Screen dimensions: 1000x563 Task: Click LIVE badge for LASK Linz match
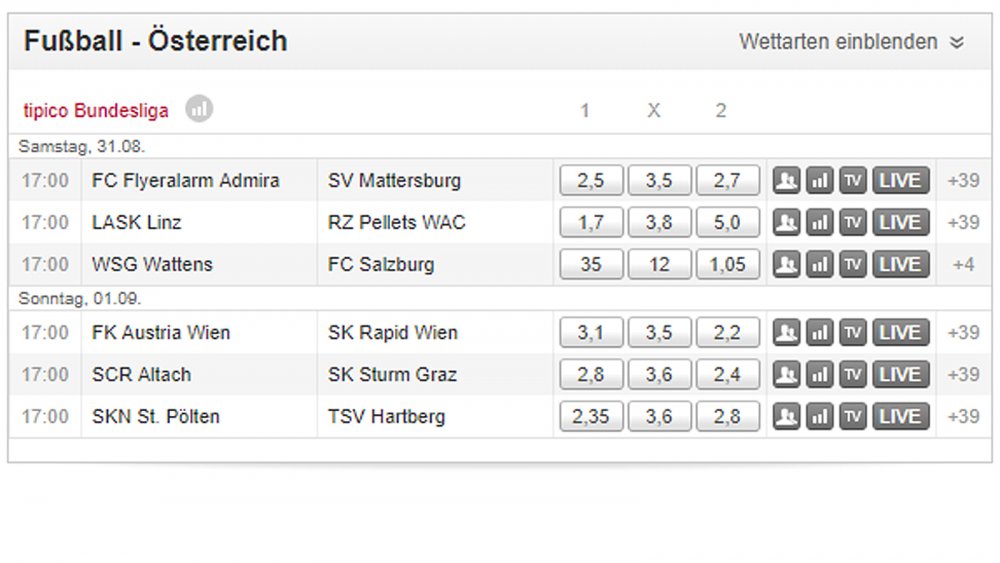pyautogui.click(x=901, y=223)
